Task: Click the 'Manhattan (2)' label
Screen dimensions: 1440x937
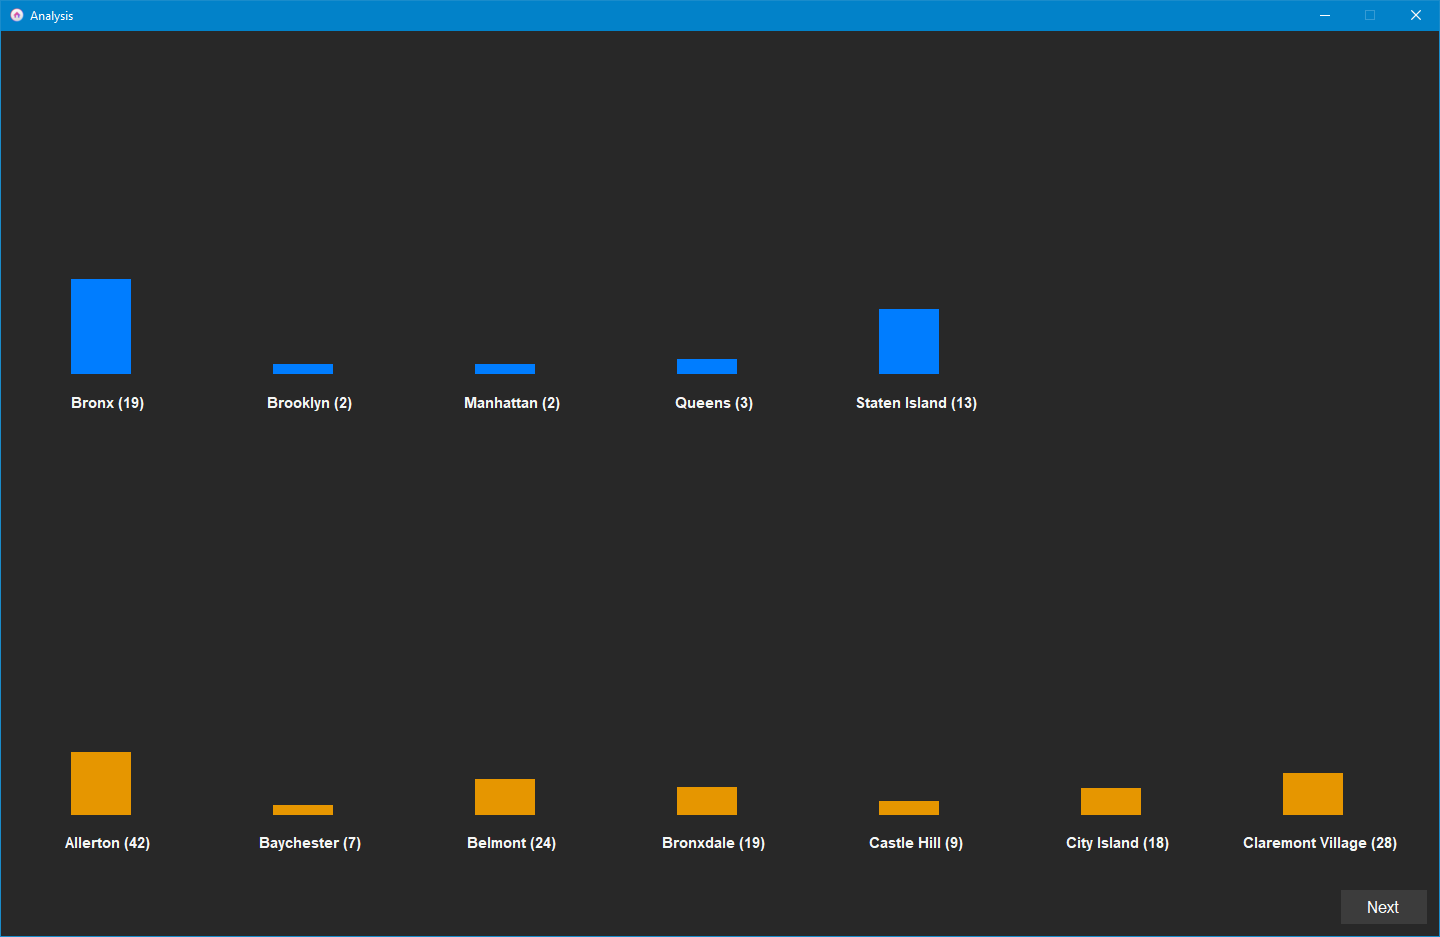Action: click(x=512, y=403)
